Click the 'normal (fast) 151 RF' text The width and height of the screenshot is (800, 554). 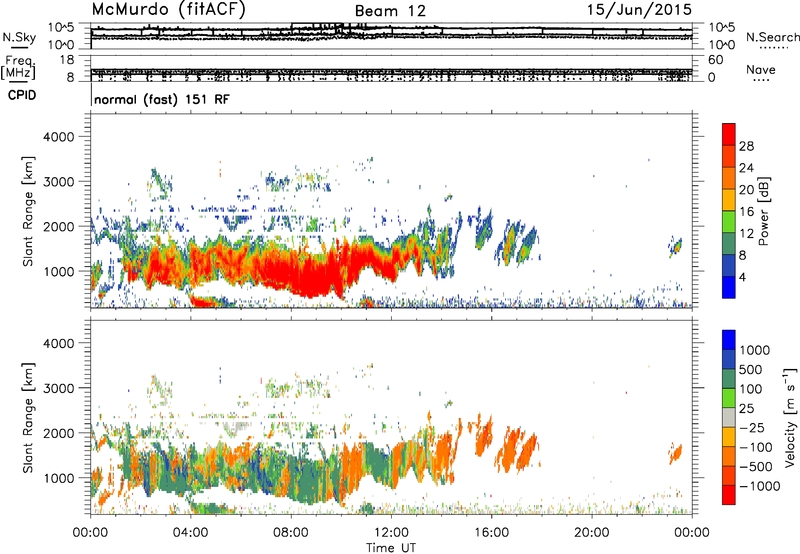(162, 99)
